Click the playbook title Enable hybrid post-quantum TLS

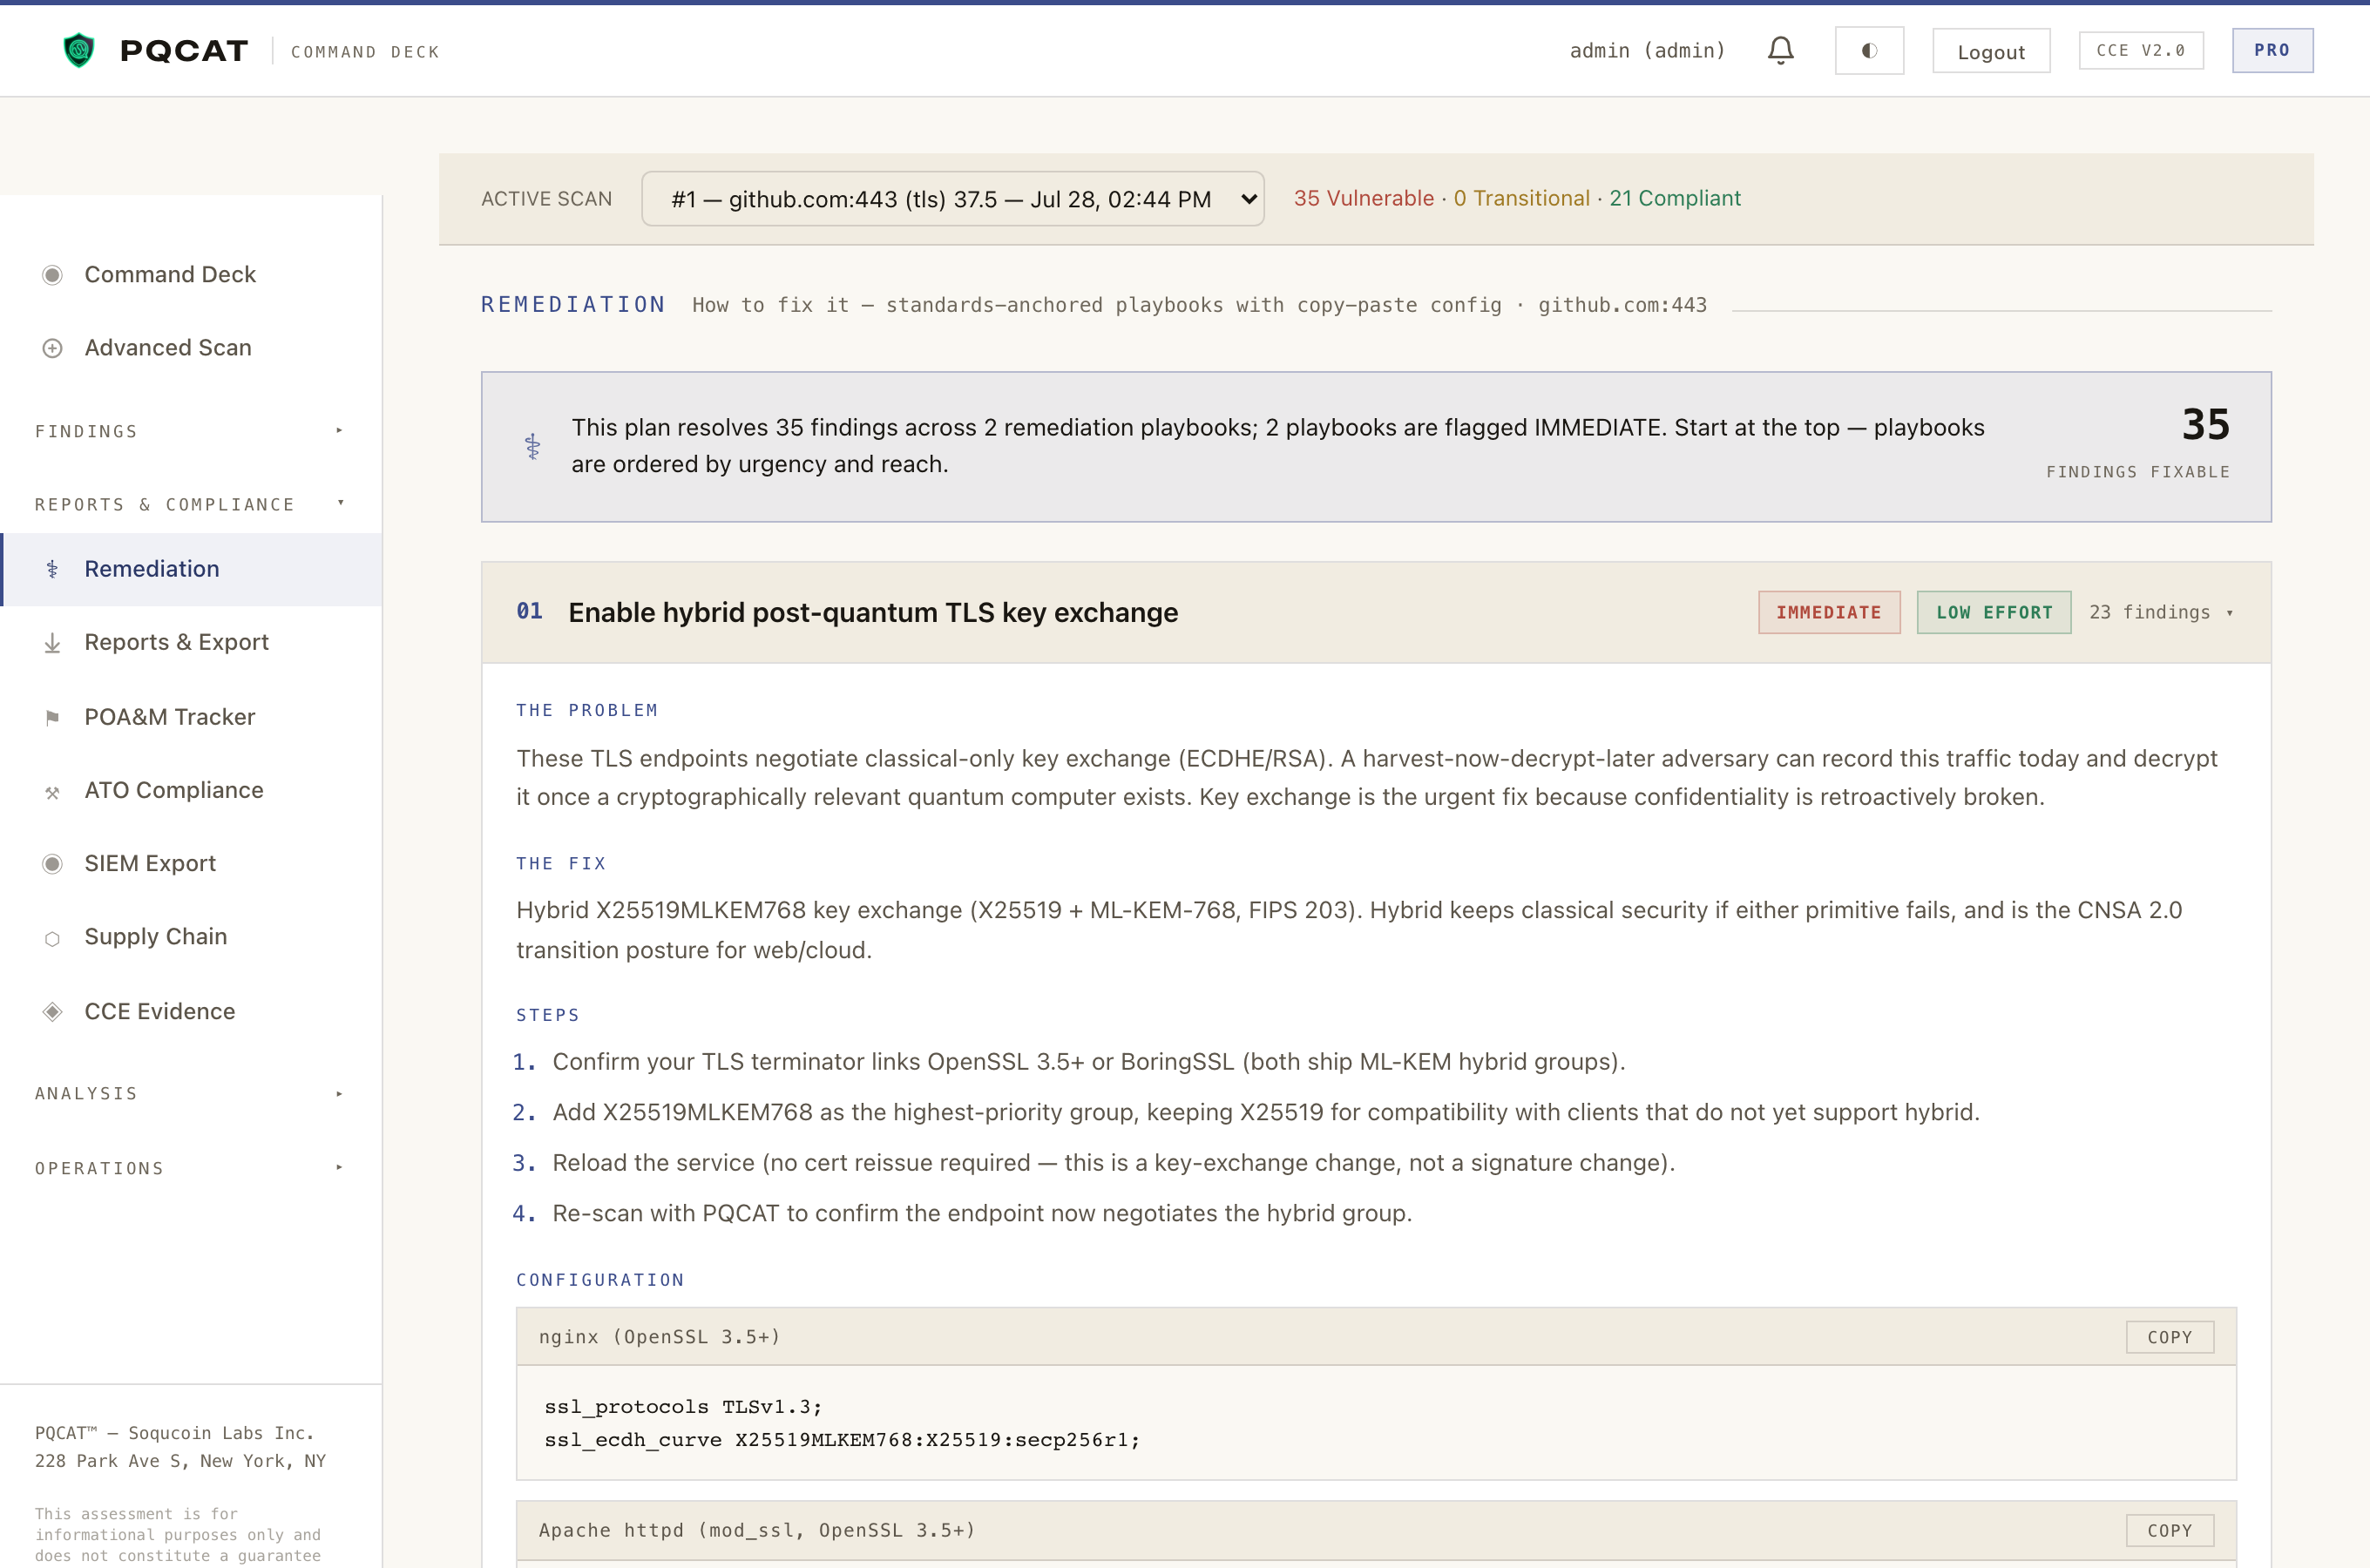tap(873, 612)
